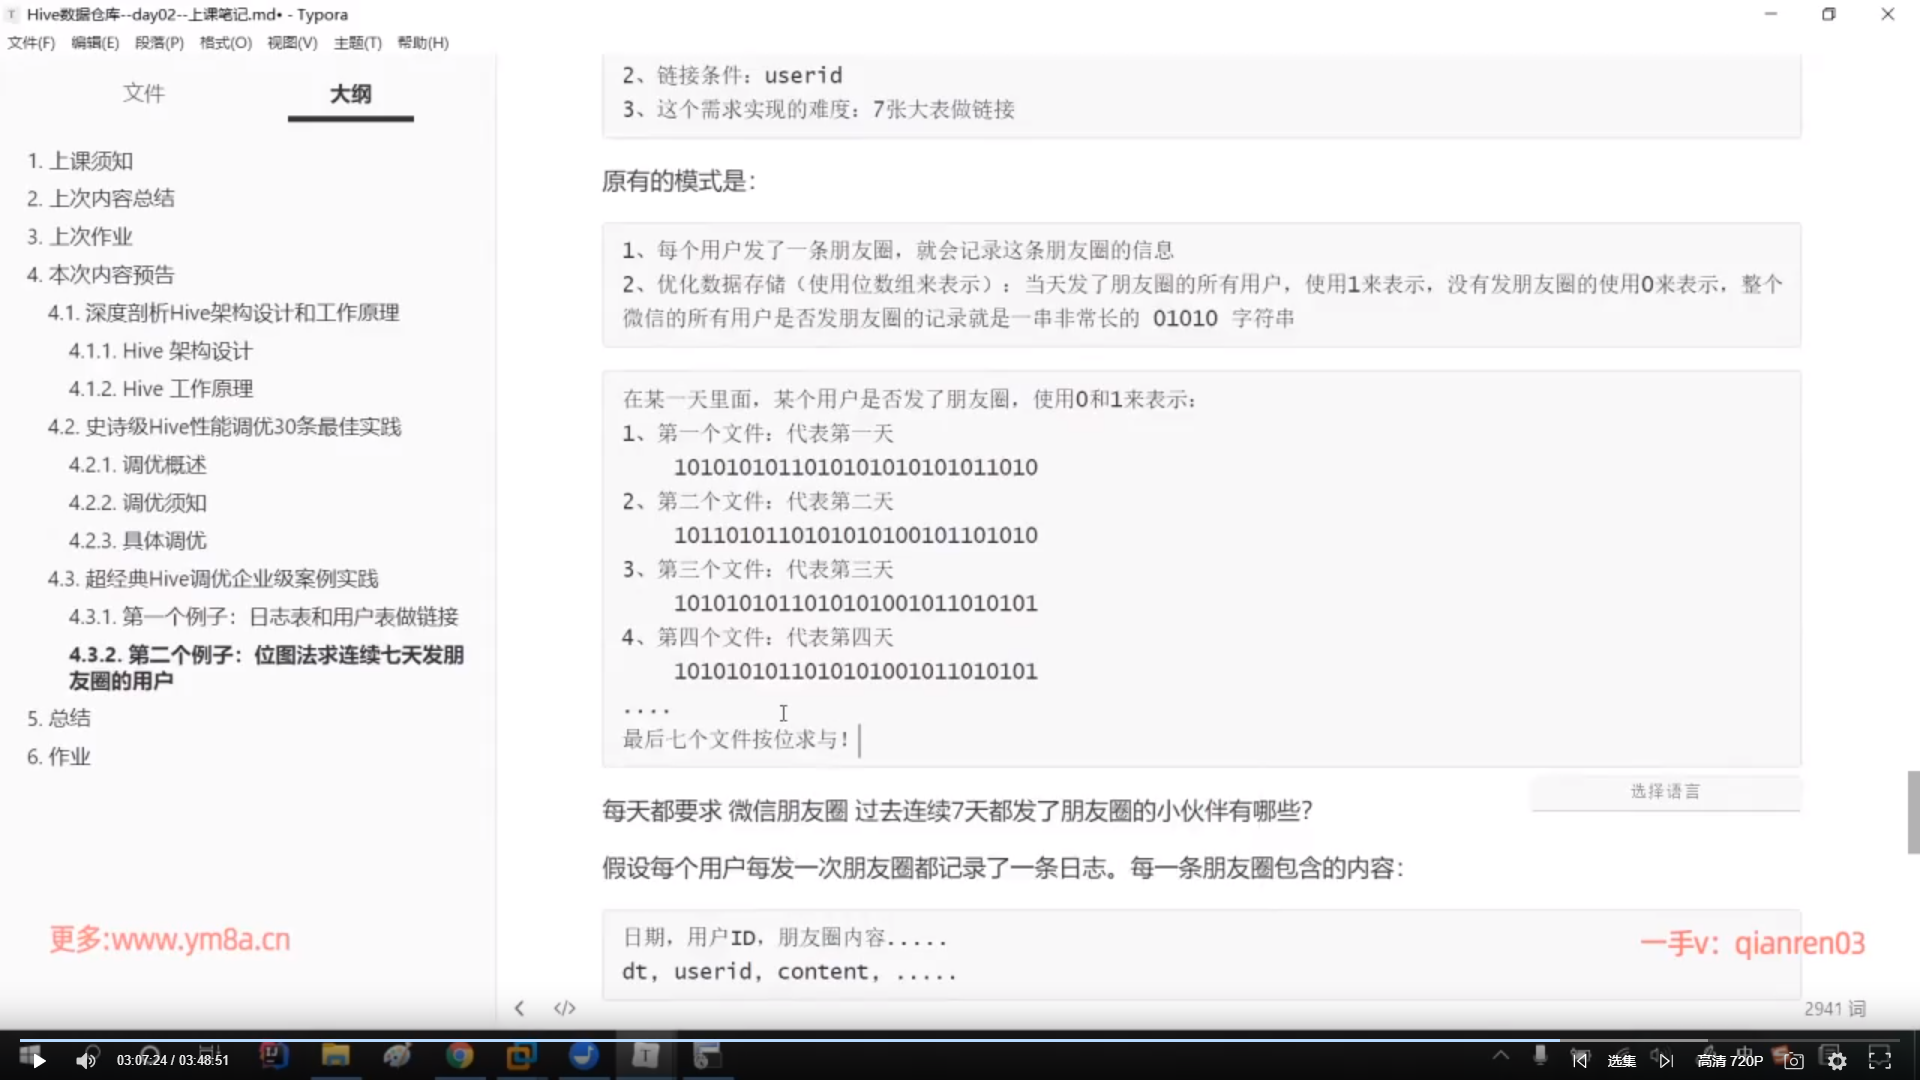Open the 格式(O) menu
Image resolution: width=1920 pixels, height=1080 pixels.
click(225, 42)
